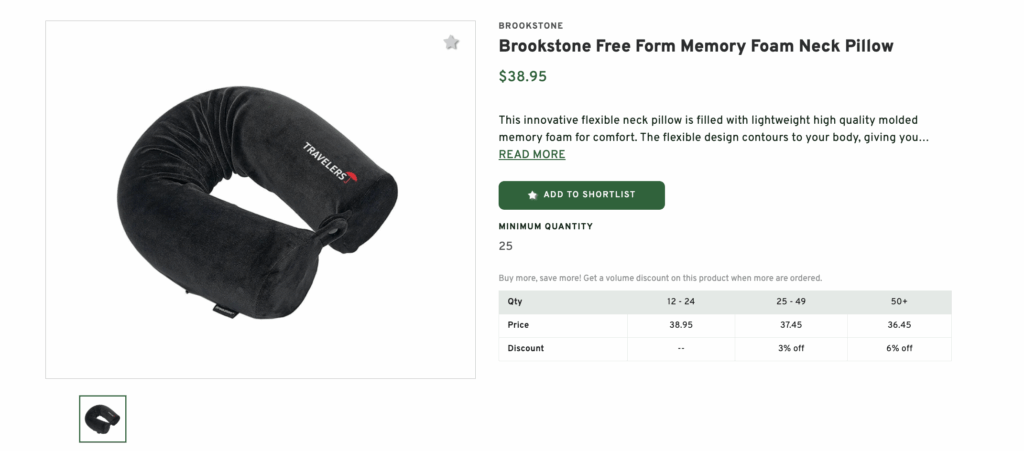
Task: Click the main neck pillow product image
Action: (x=260, y=200)
